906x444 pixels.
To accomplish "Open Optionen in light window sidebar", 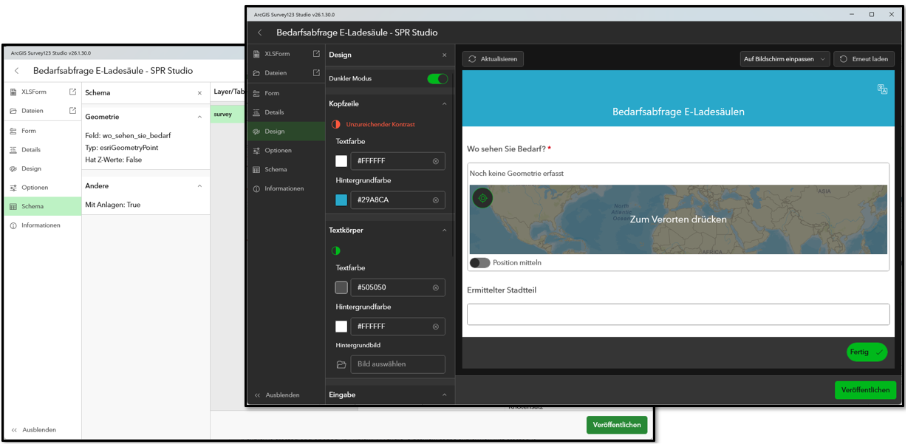I will [43, 187].
